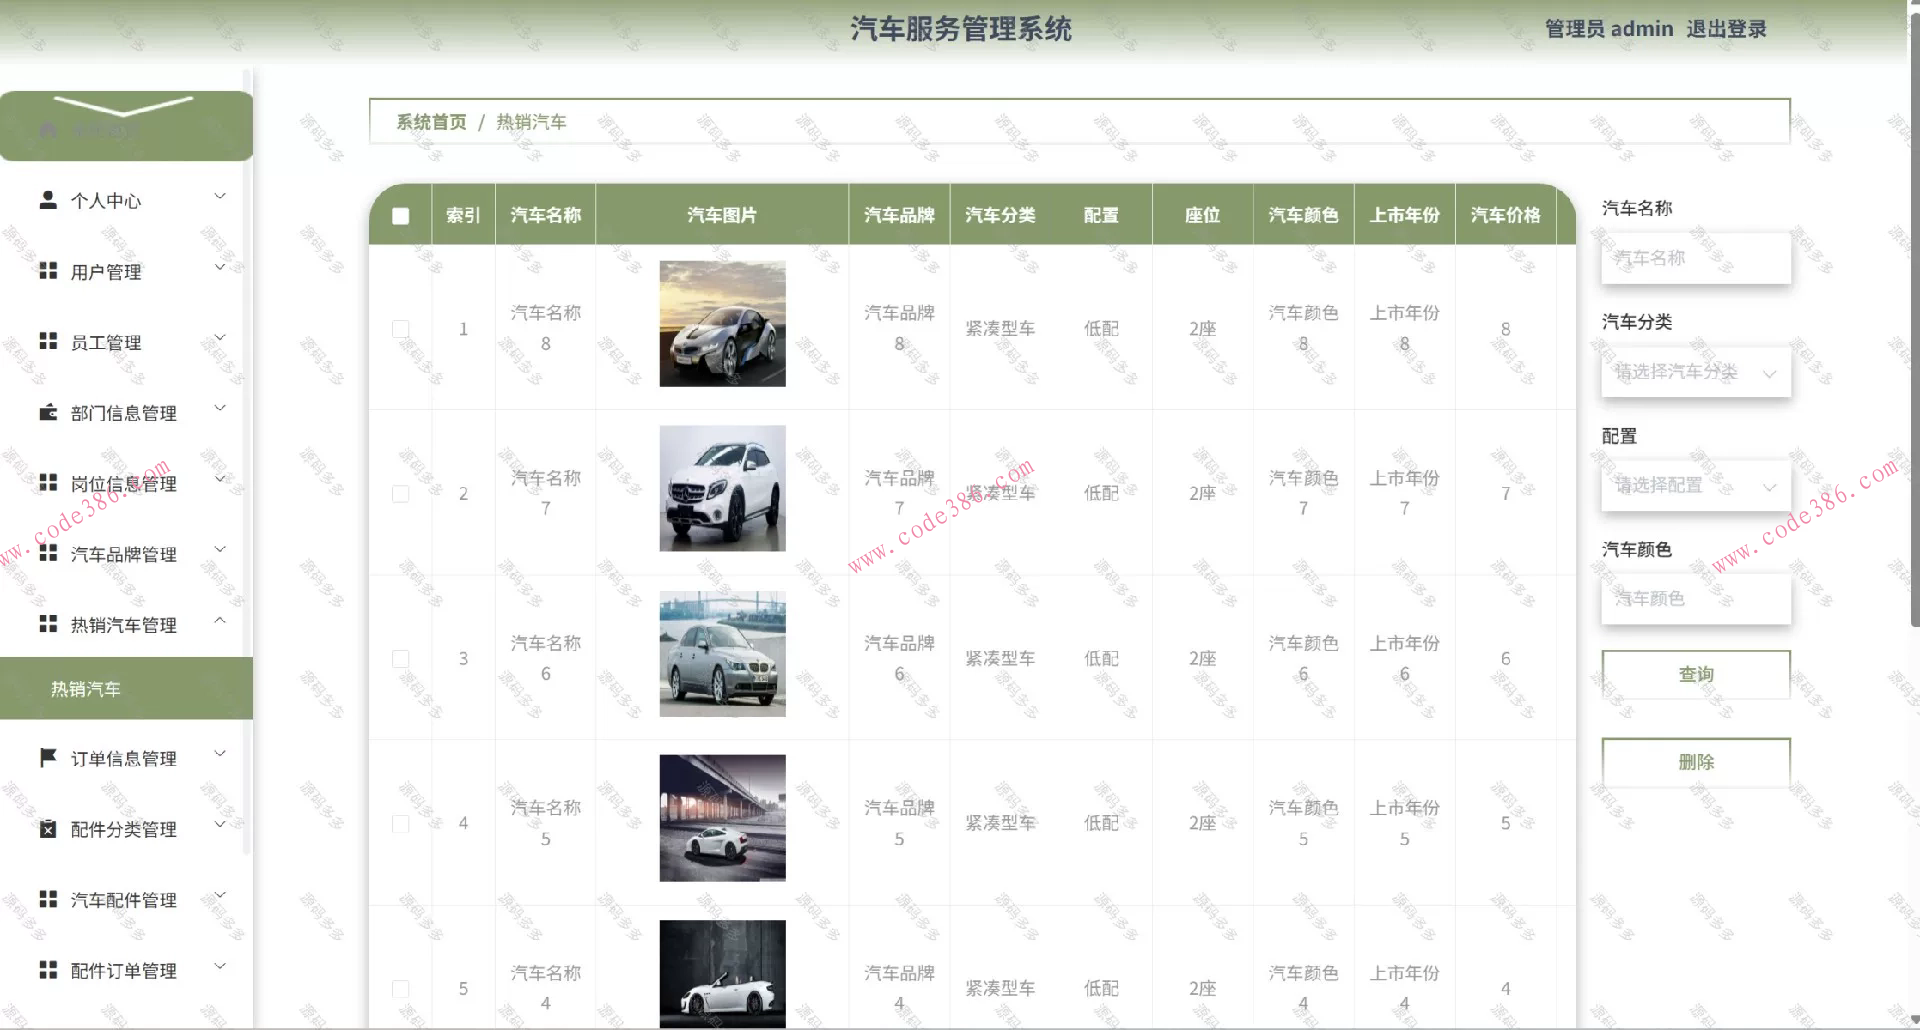This screenshot has width=1920, height=1030.
Task: Select the 部门信息管理 briefcase icon
Action: [47, 412]
